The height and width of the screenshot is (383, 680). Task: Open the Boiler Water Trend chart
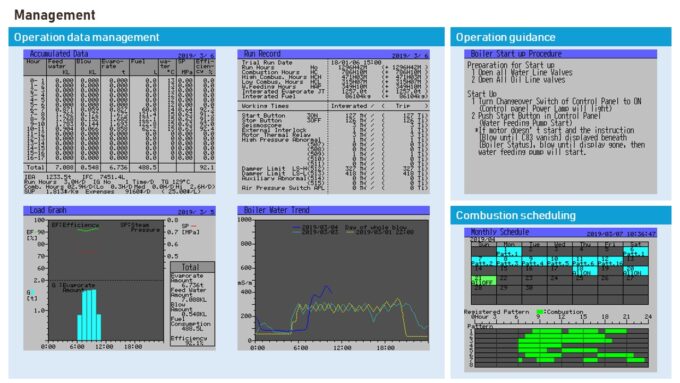pos(333,278)
